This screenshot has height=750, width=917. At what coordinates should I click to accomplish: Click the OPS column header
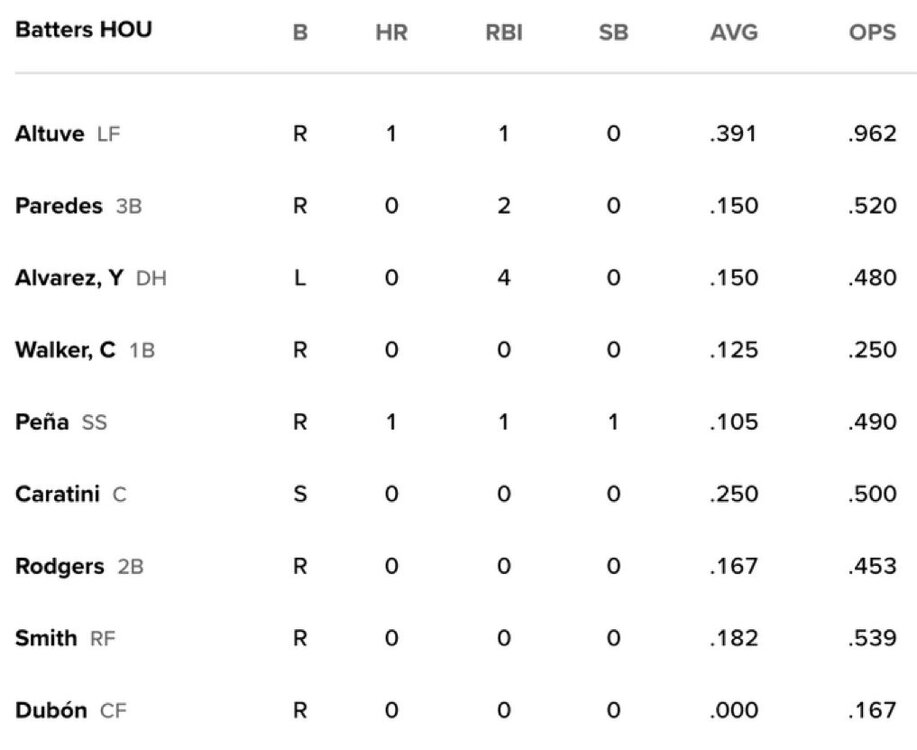(x=870, y=32)
